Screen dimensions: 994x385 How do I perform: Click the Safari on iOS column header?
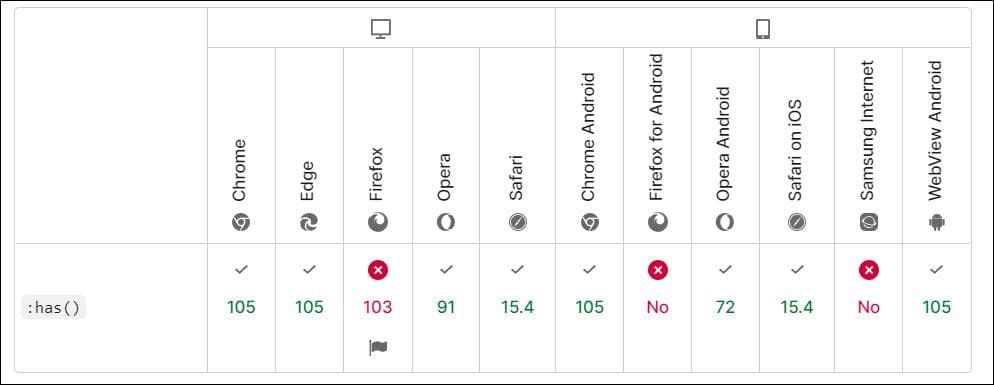797,145
